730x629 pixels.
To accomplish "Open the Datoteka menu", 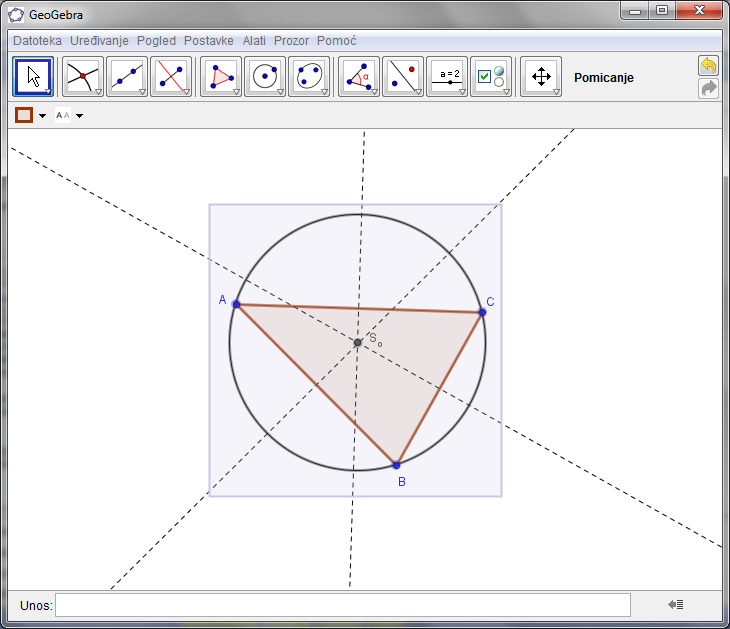I will [x=37, y=41].
